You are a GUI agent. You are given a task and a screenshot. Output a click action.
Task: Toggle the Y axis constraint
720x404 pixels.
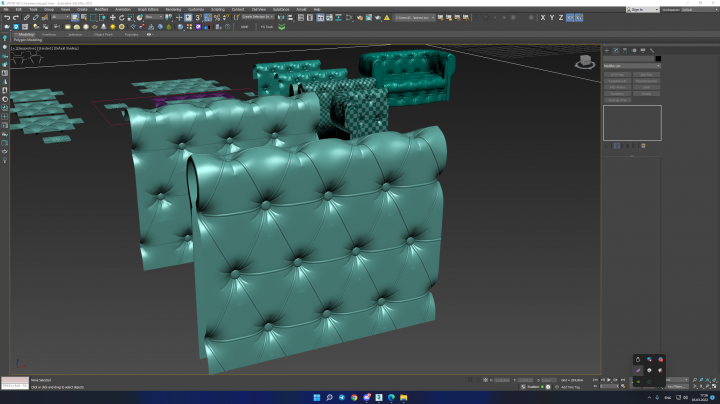552,17
